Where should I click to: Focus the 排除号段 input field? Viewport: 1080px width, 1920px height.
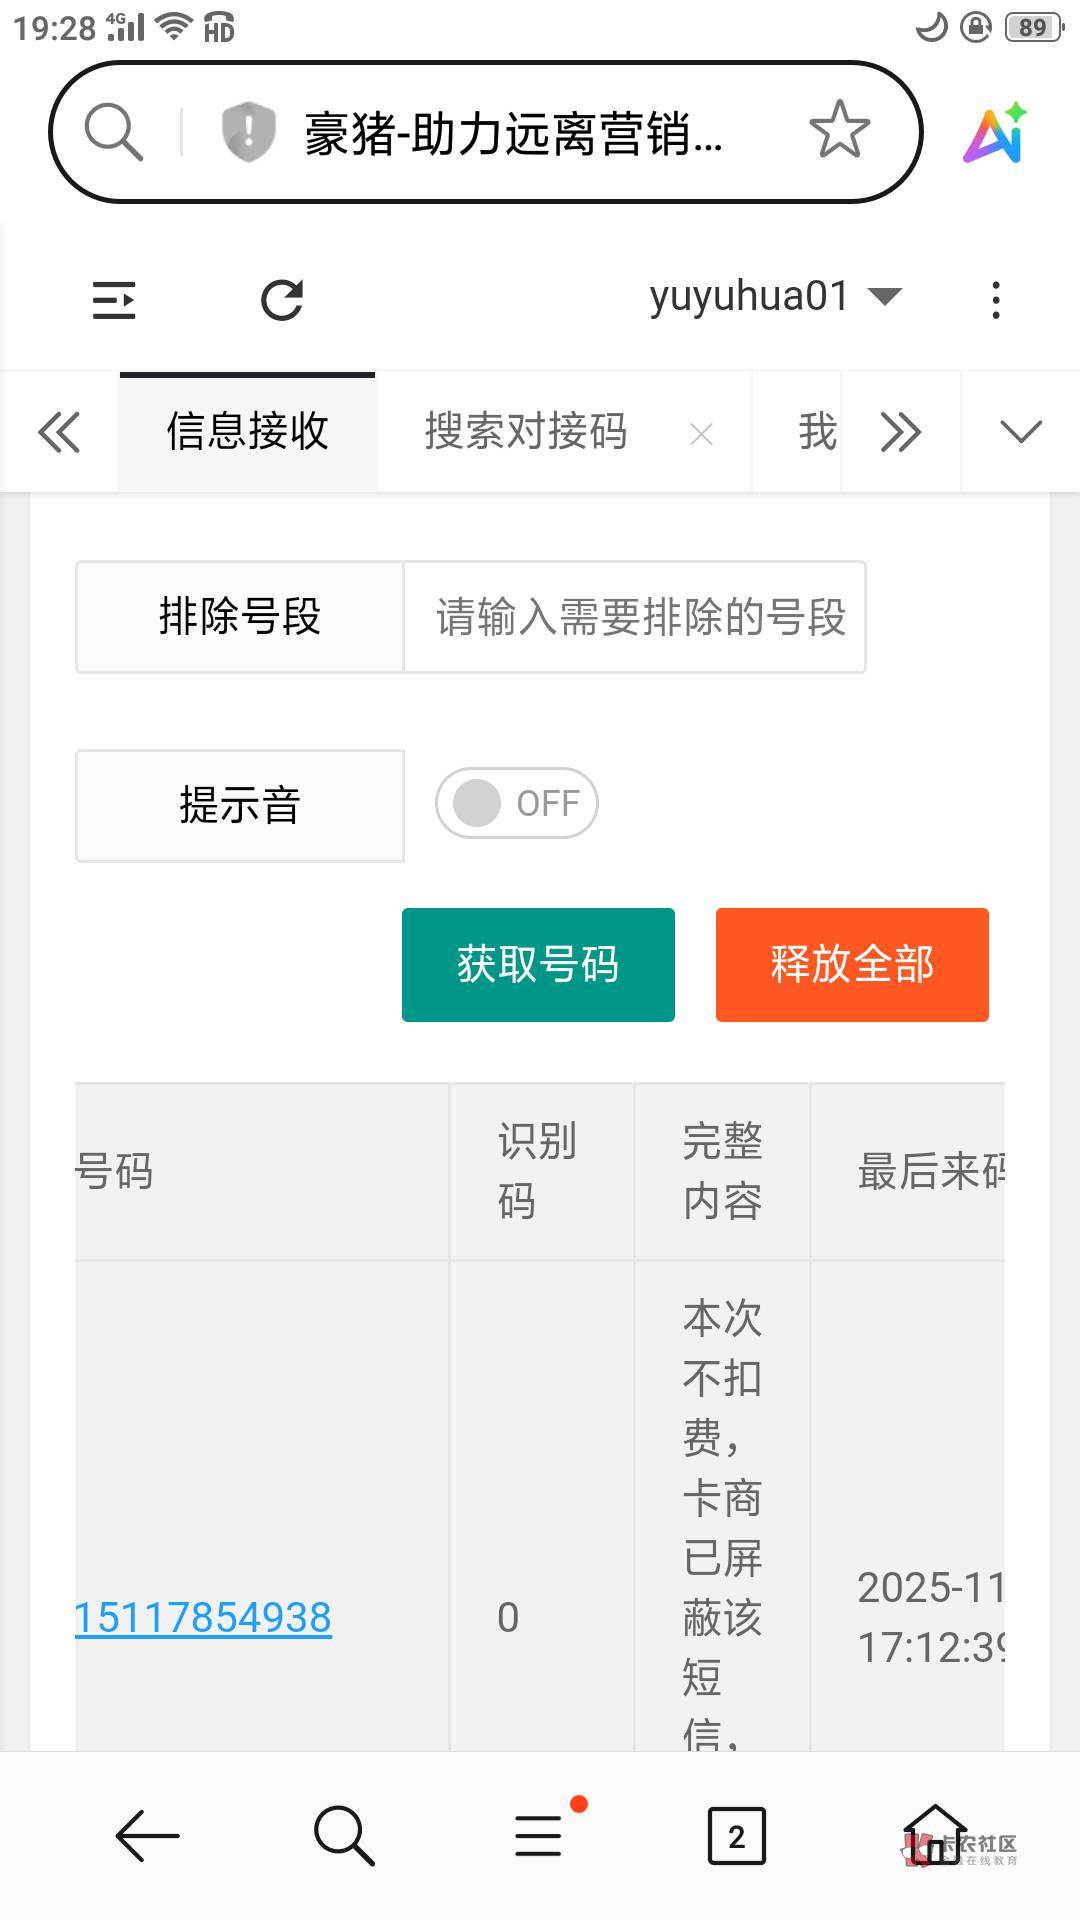[x=634, y=617]
